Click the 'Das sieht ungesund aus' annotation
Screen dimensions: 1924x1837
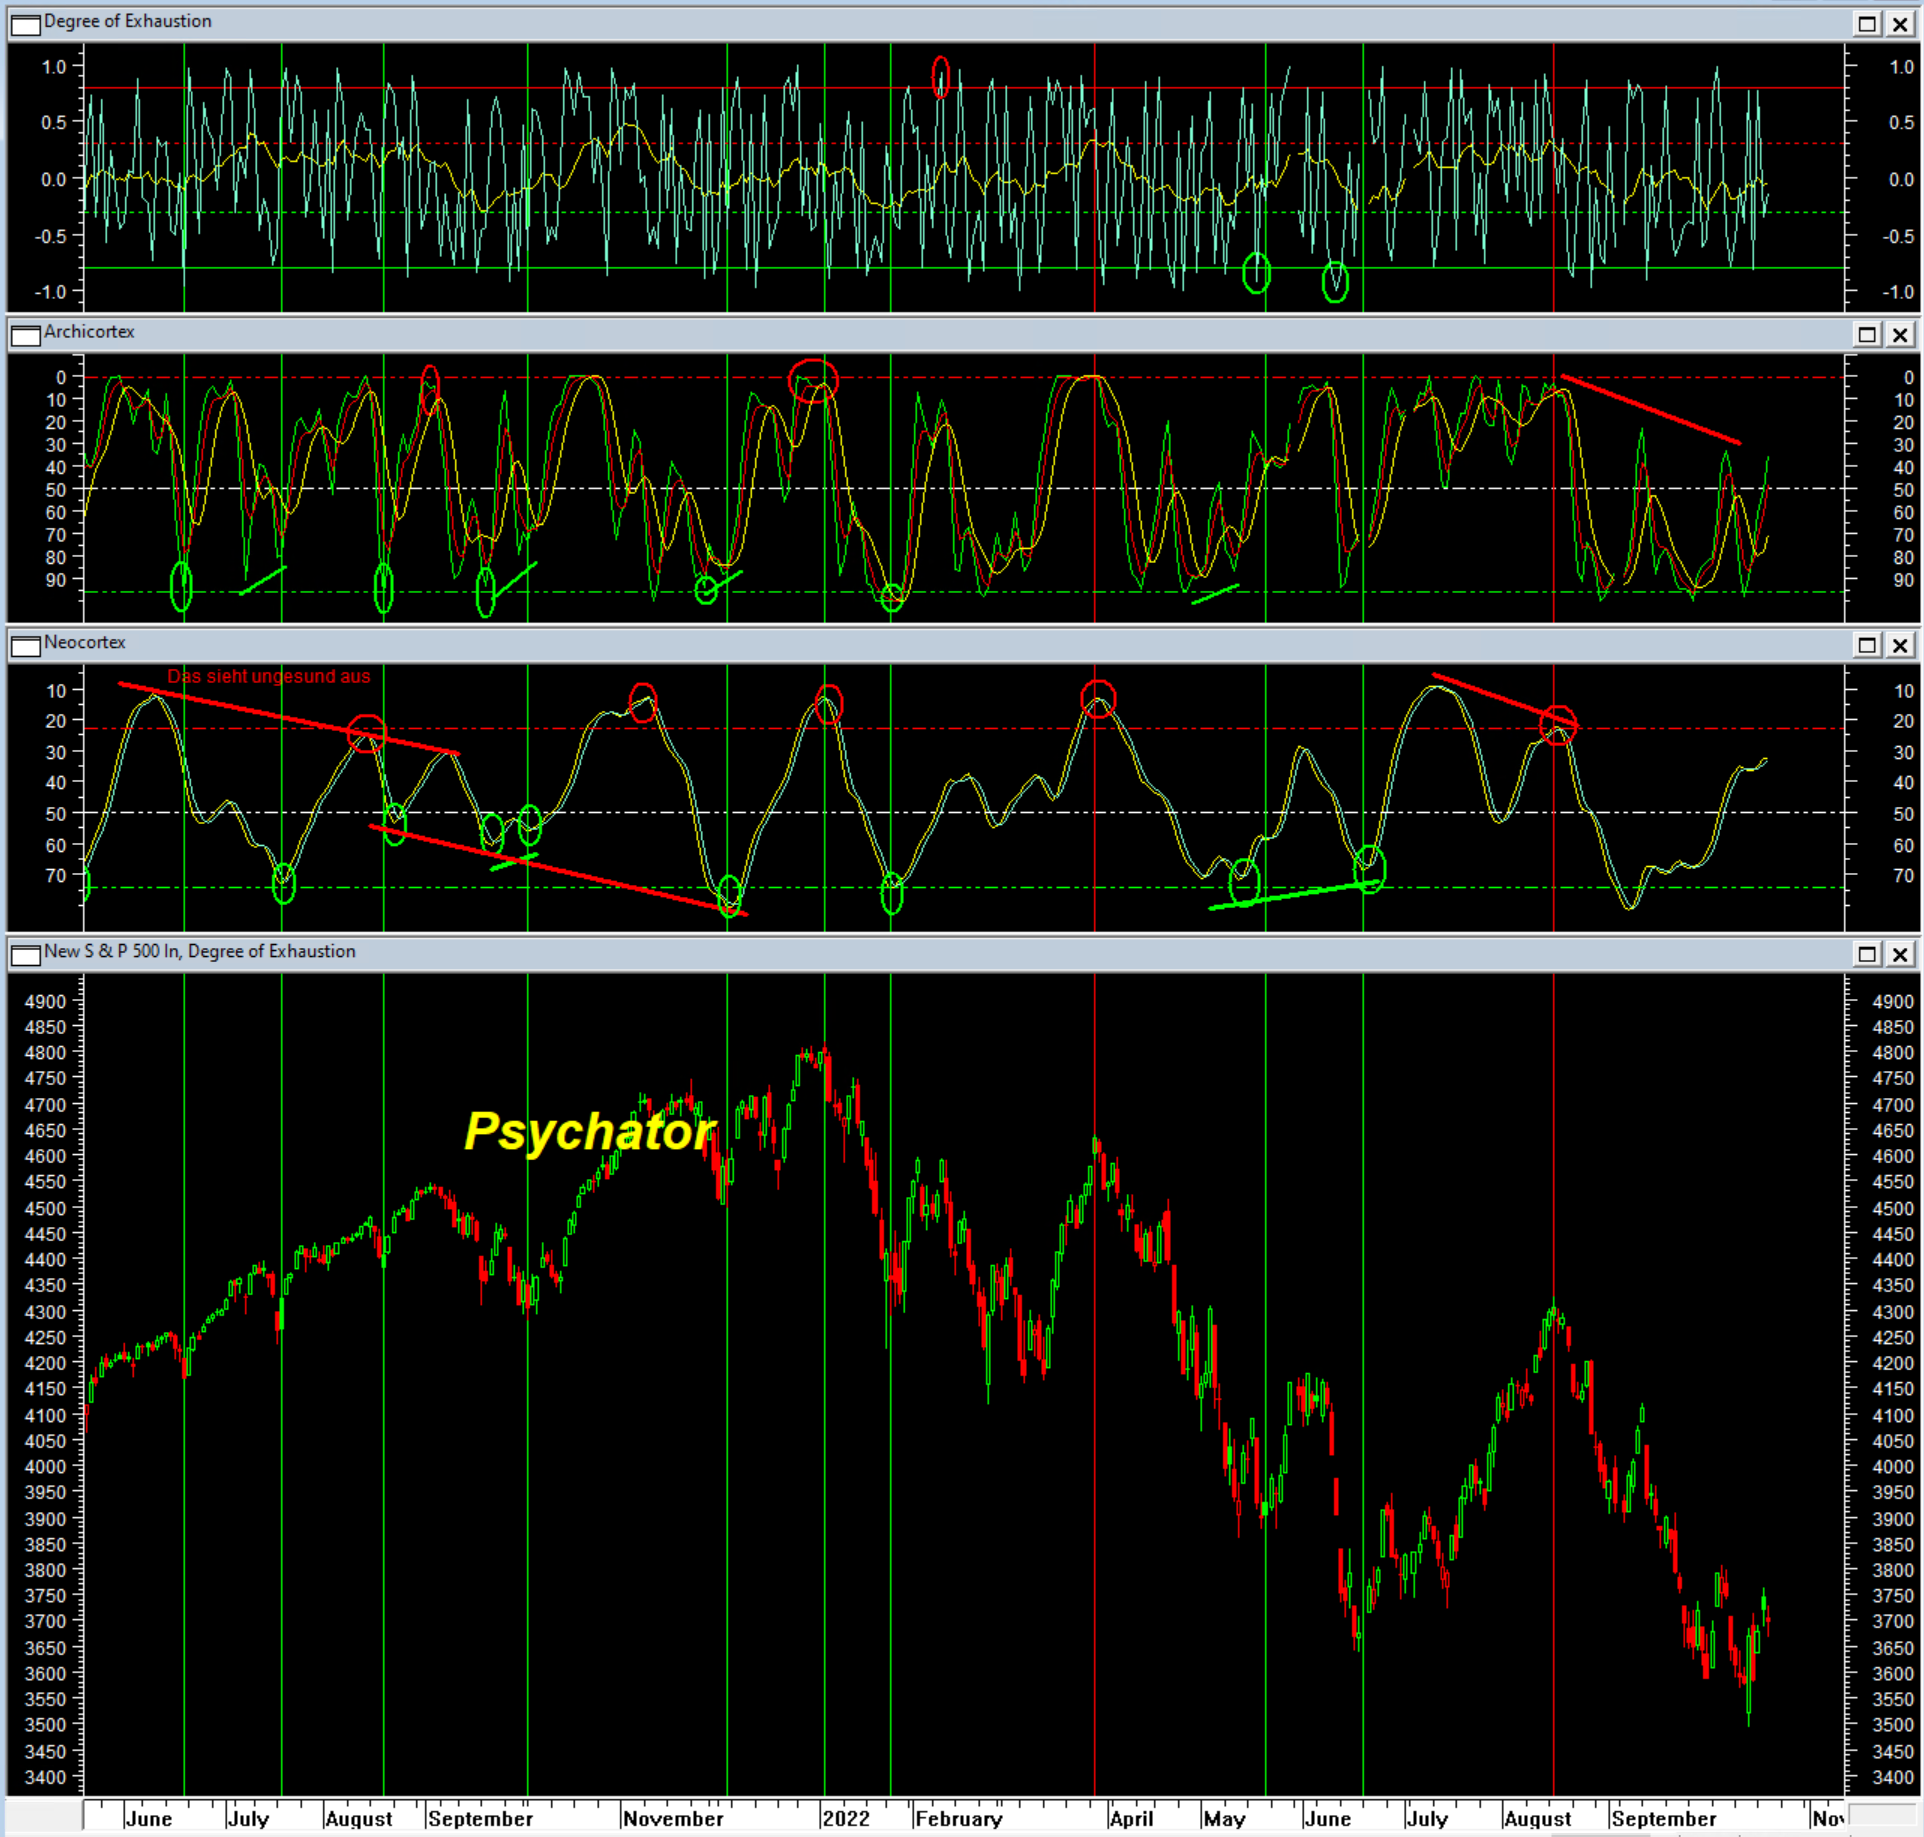[268, 677]
